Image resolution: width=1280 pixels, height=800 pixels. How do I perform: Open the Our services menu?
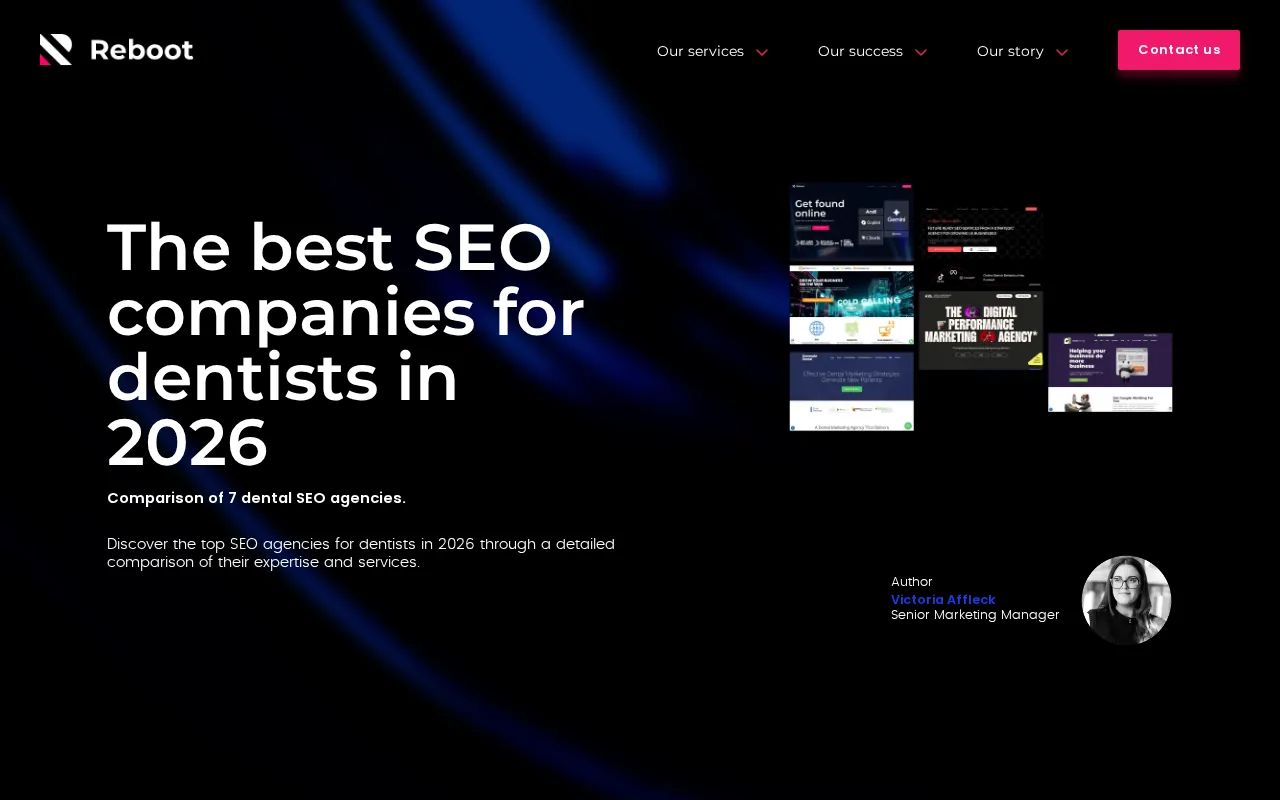[700, 51]
